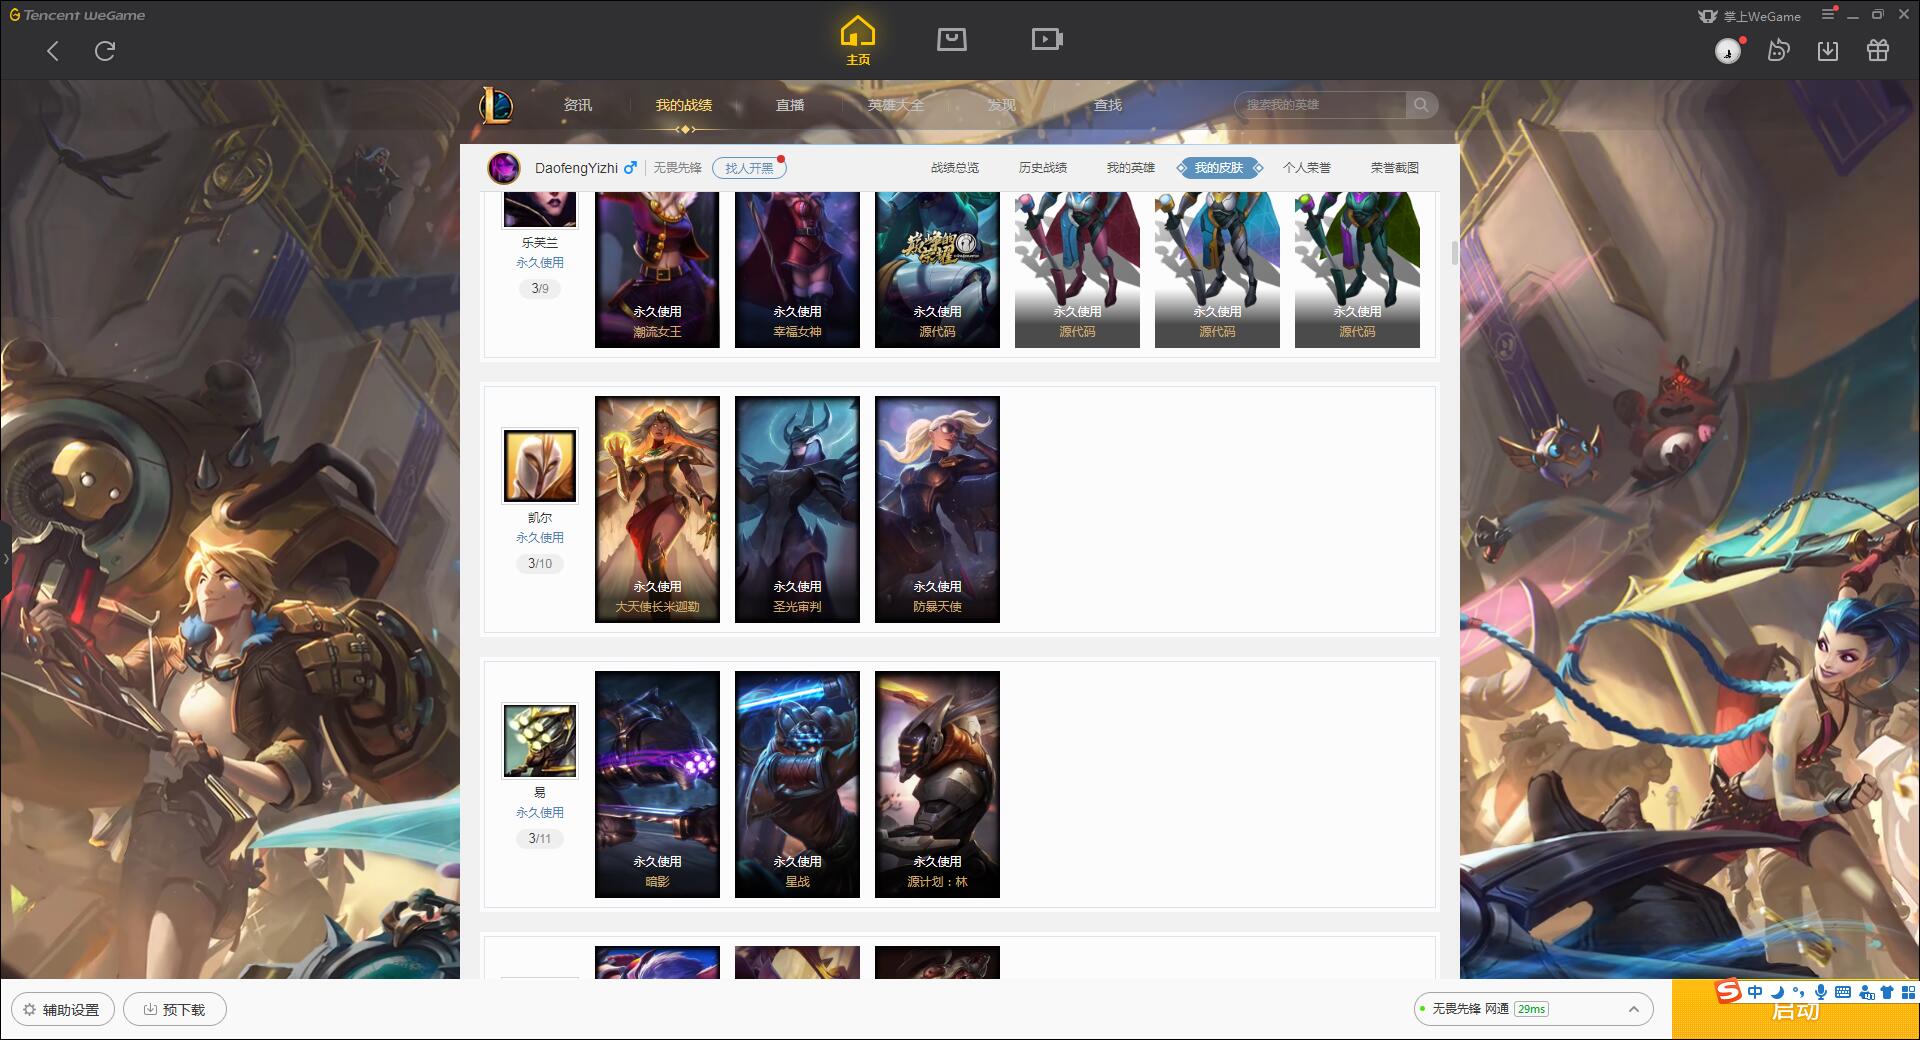The height and width of the screenshot is (1040, 1920).
Task: Click the 找人开黑 button
Action: click(x=749, y=168)
